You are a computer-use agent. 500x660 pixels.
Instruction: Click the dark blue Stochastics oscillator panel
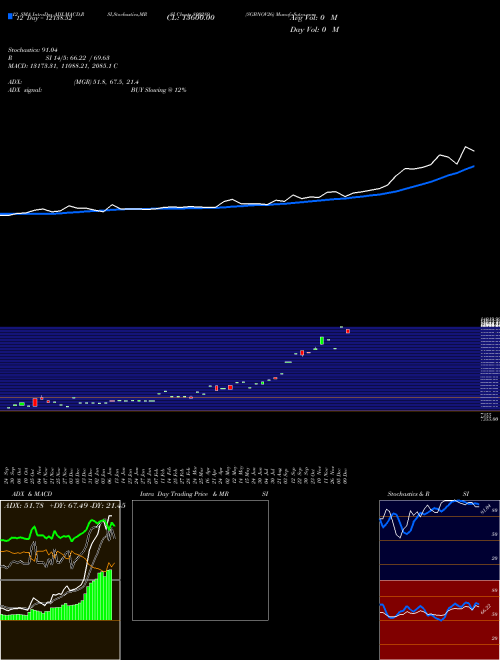pos(439,540)
